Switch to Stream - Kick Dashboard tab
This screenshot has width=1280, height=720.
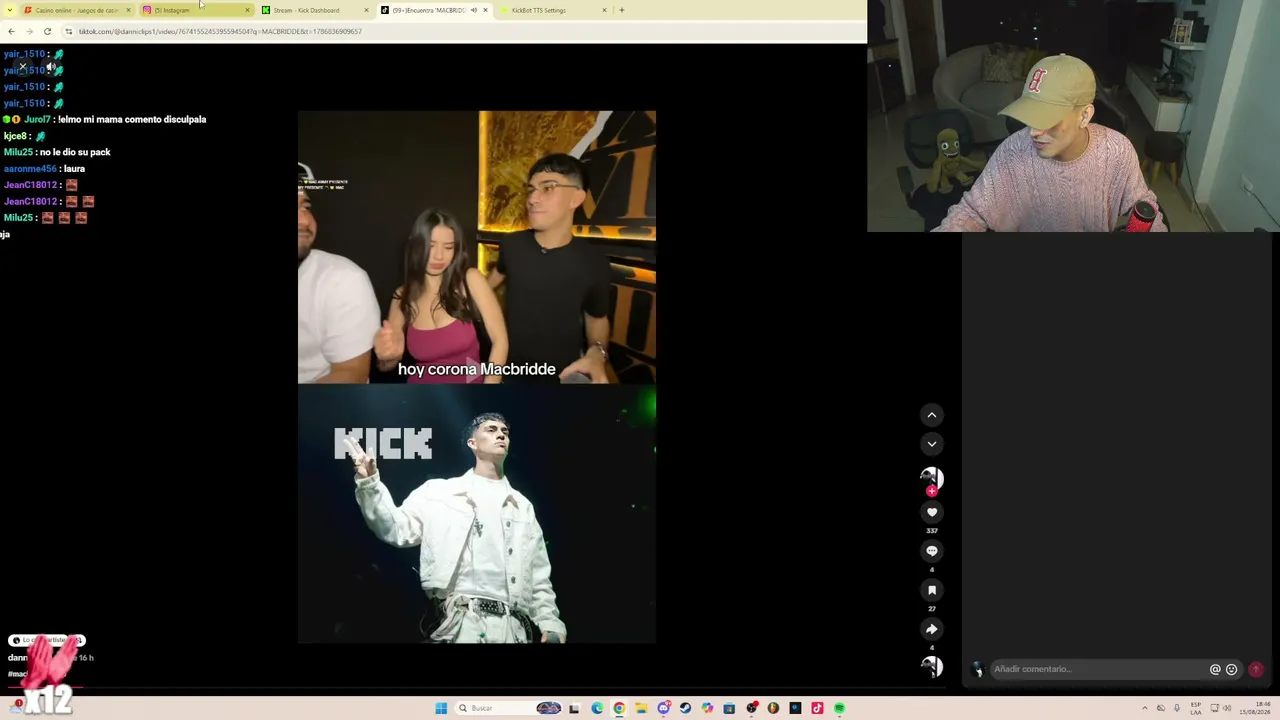click(316, 10)
